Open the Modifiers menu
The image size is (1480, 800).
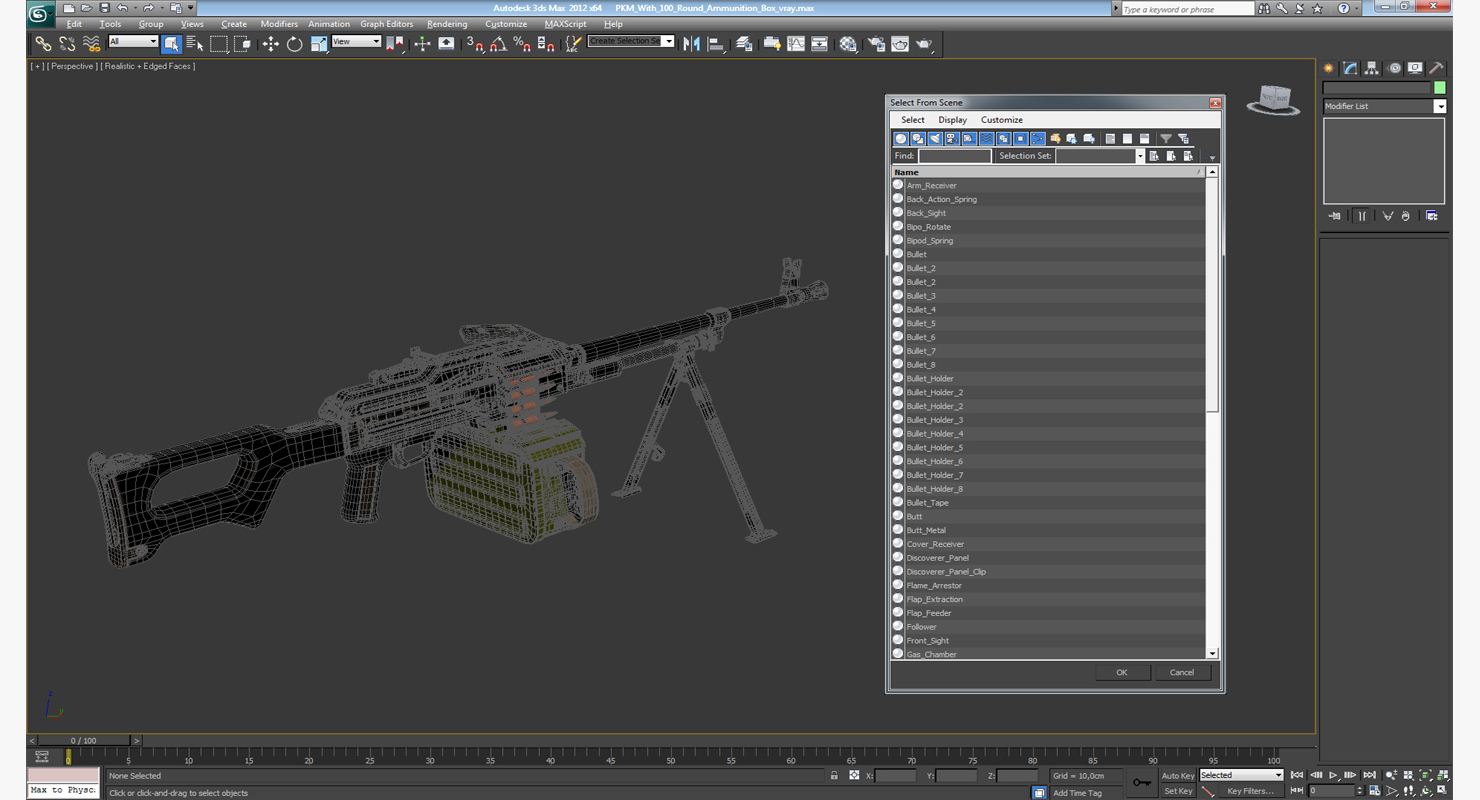click(x=279, y=24)
